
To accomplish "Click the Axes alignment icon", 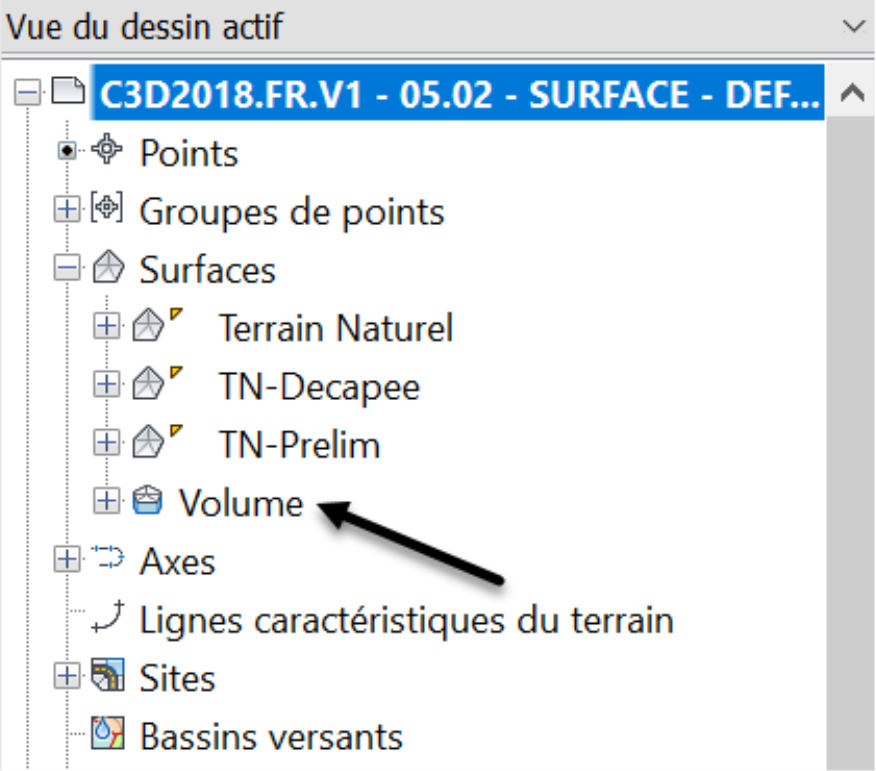I will point(107,558).
